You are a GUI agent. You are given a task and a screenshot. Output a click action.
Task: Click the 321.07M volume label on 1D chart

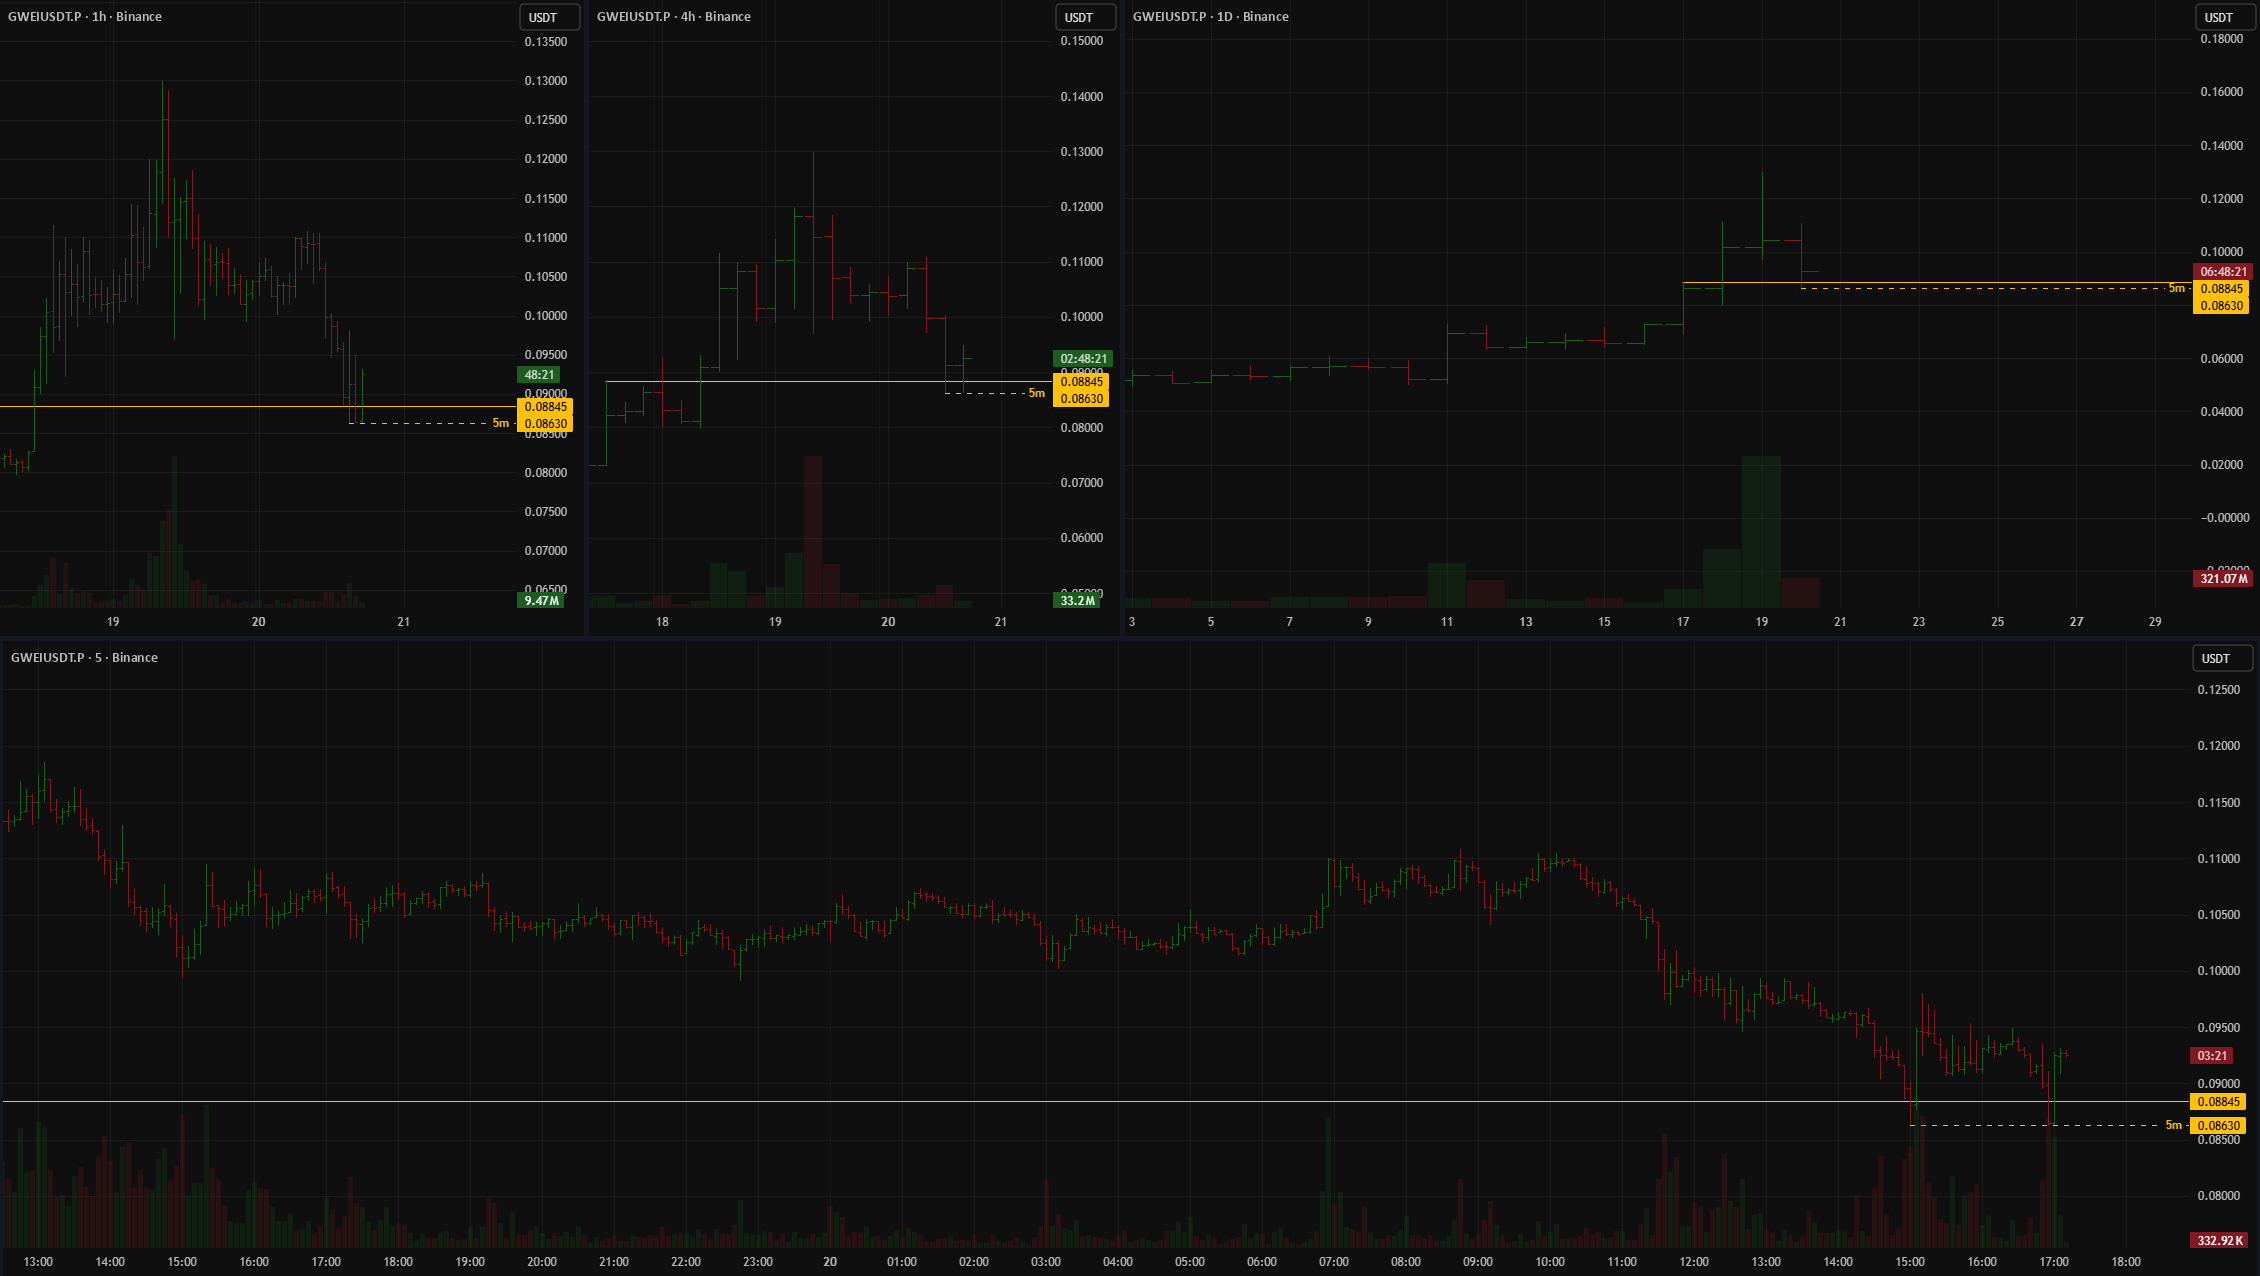pos(2223,579)
